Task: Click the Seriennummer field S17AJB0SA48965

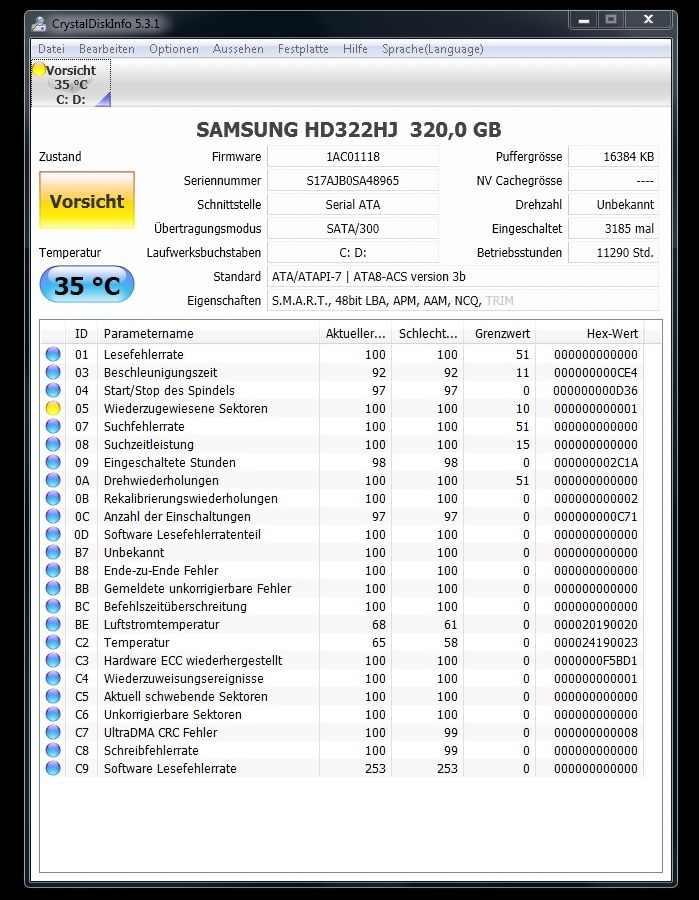Action: click(353, 180)
